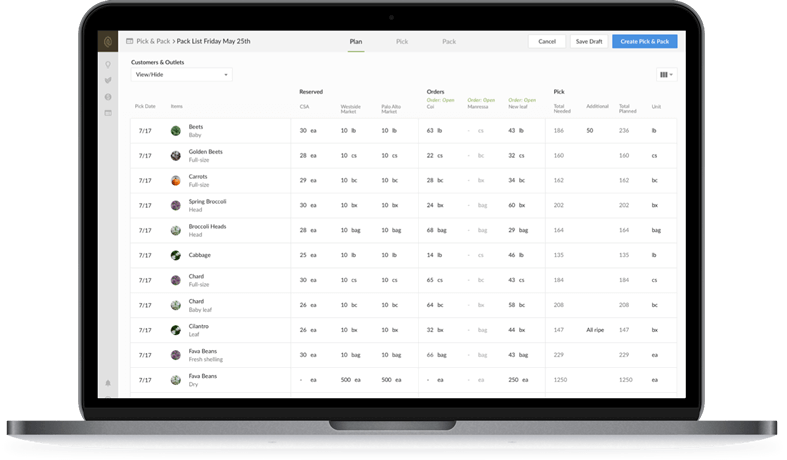Screen dimensions: 787x460
Task: Click Total Planned 236 for Beets
Action: (x=624, y=131)
